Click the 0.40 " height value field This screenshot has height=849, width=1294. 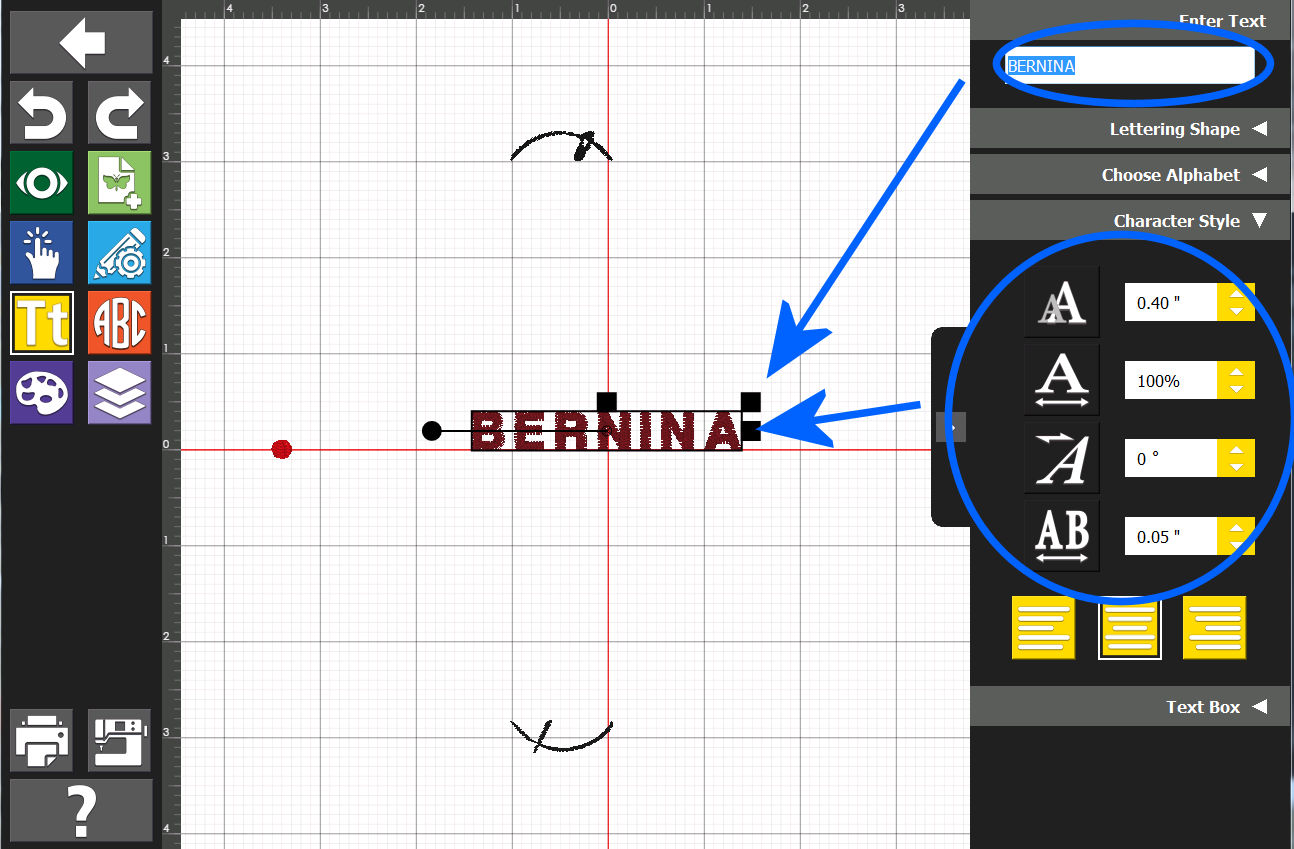(x=1171, y=302)
